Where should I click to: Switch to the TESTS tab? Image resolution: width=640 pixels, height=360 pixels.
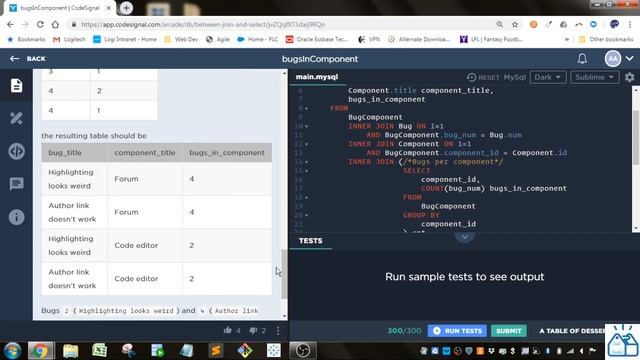310,241
